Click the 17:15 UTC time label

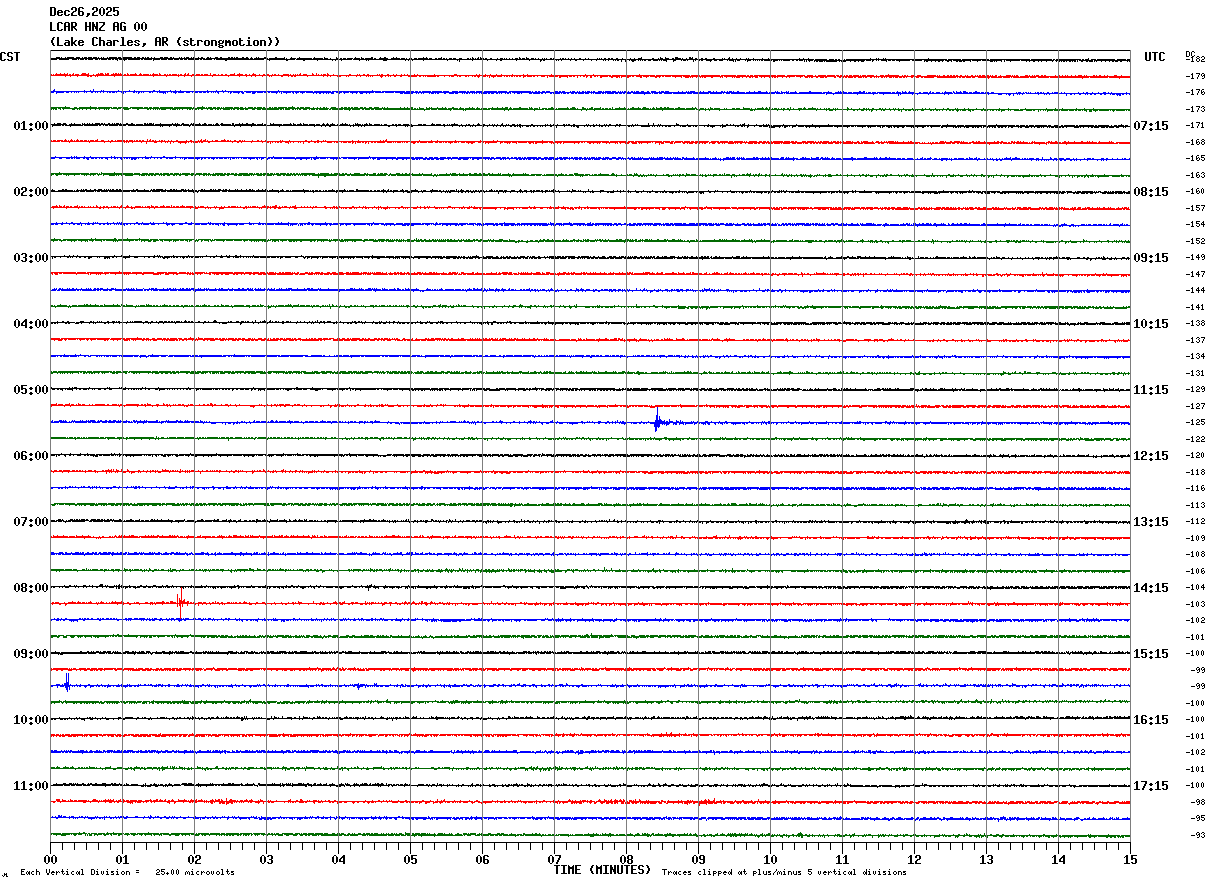(x=1151, y=786)
